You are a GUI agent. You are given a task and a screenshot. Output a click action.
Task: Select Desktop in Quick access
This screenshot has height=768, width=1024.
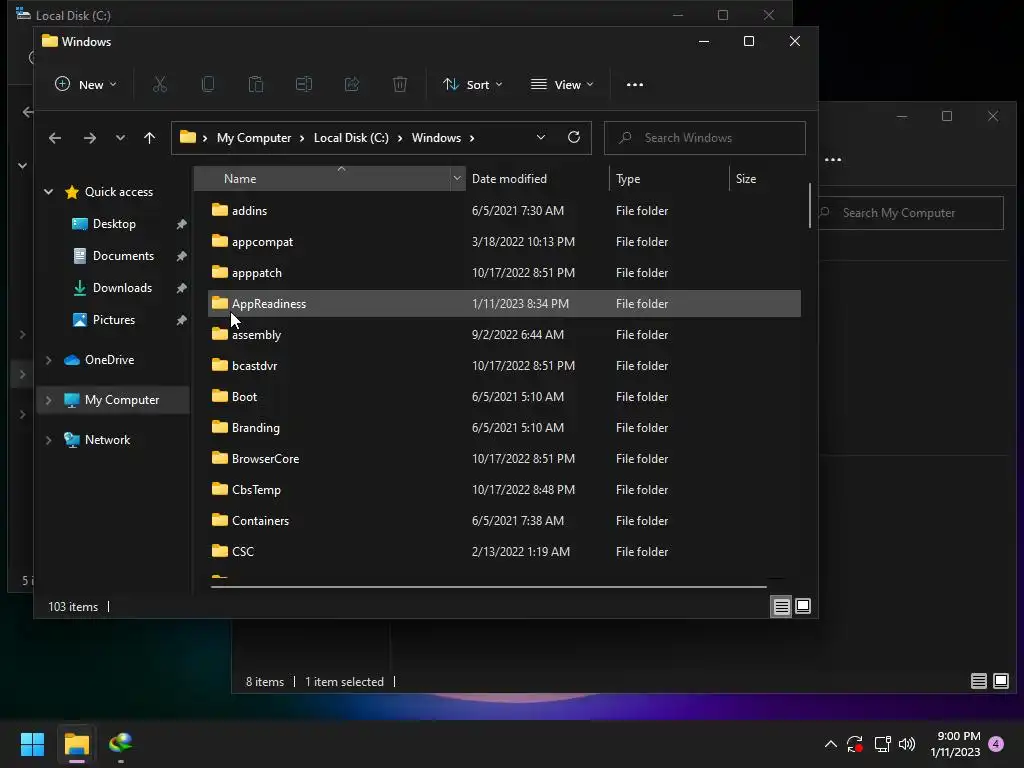coord(115,224)
